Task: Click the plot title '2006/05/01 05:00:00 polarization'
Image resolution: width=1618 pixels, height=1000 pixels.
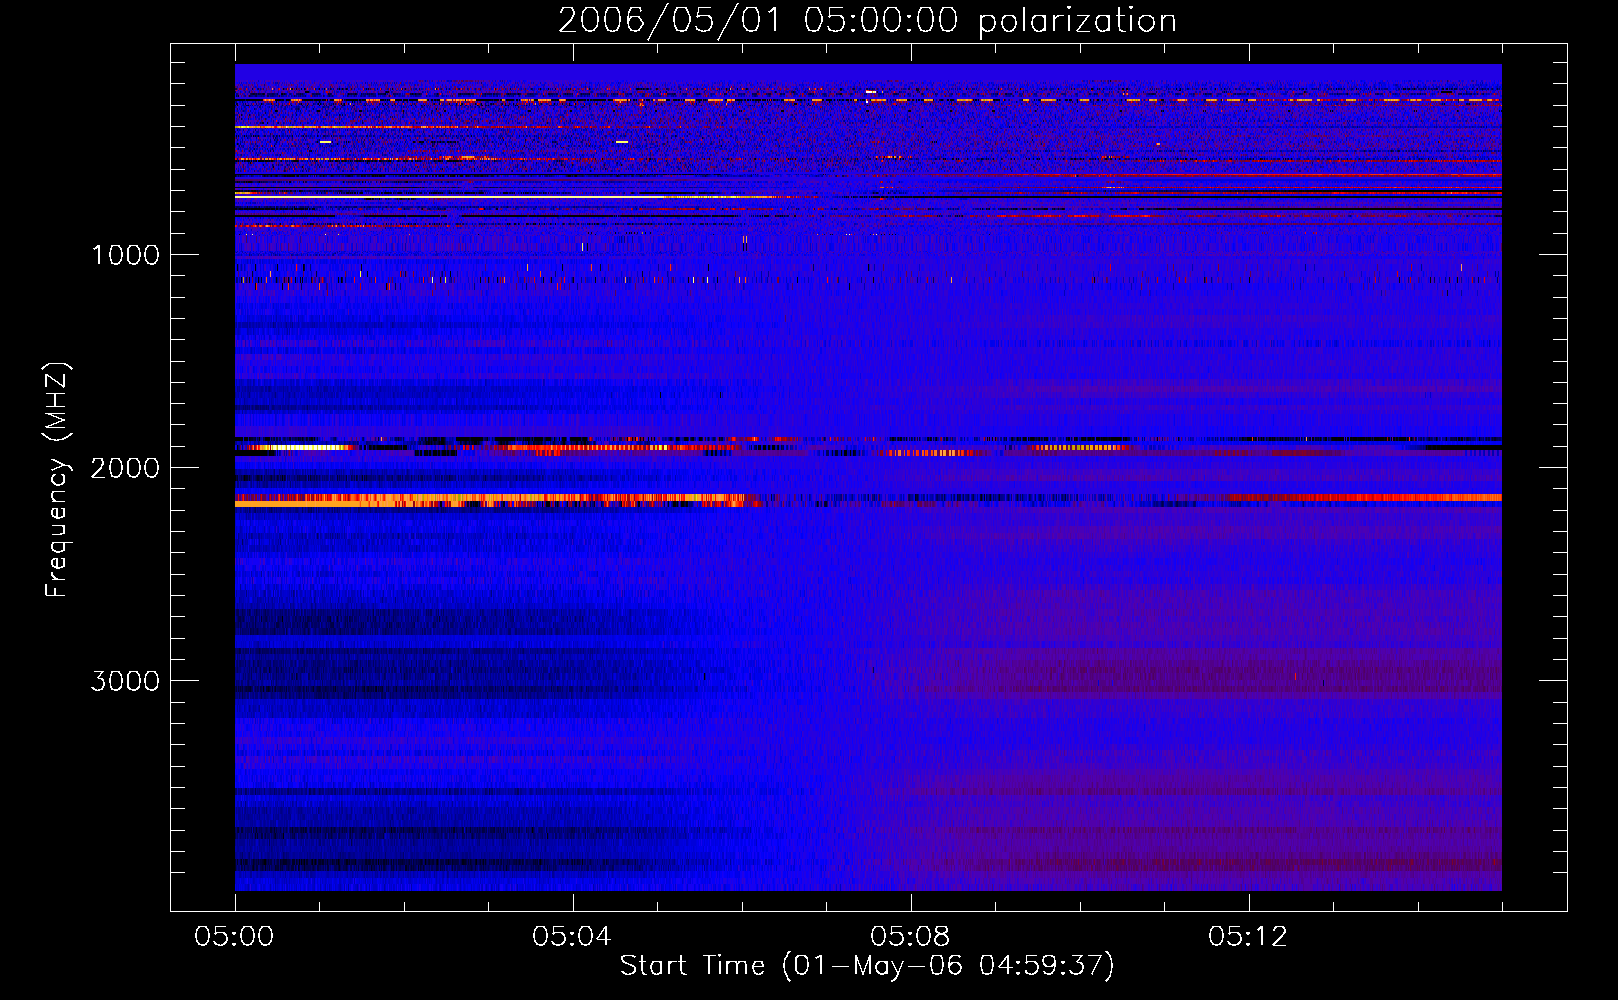Action: (x=867, y=21)
